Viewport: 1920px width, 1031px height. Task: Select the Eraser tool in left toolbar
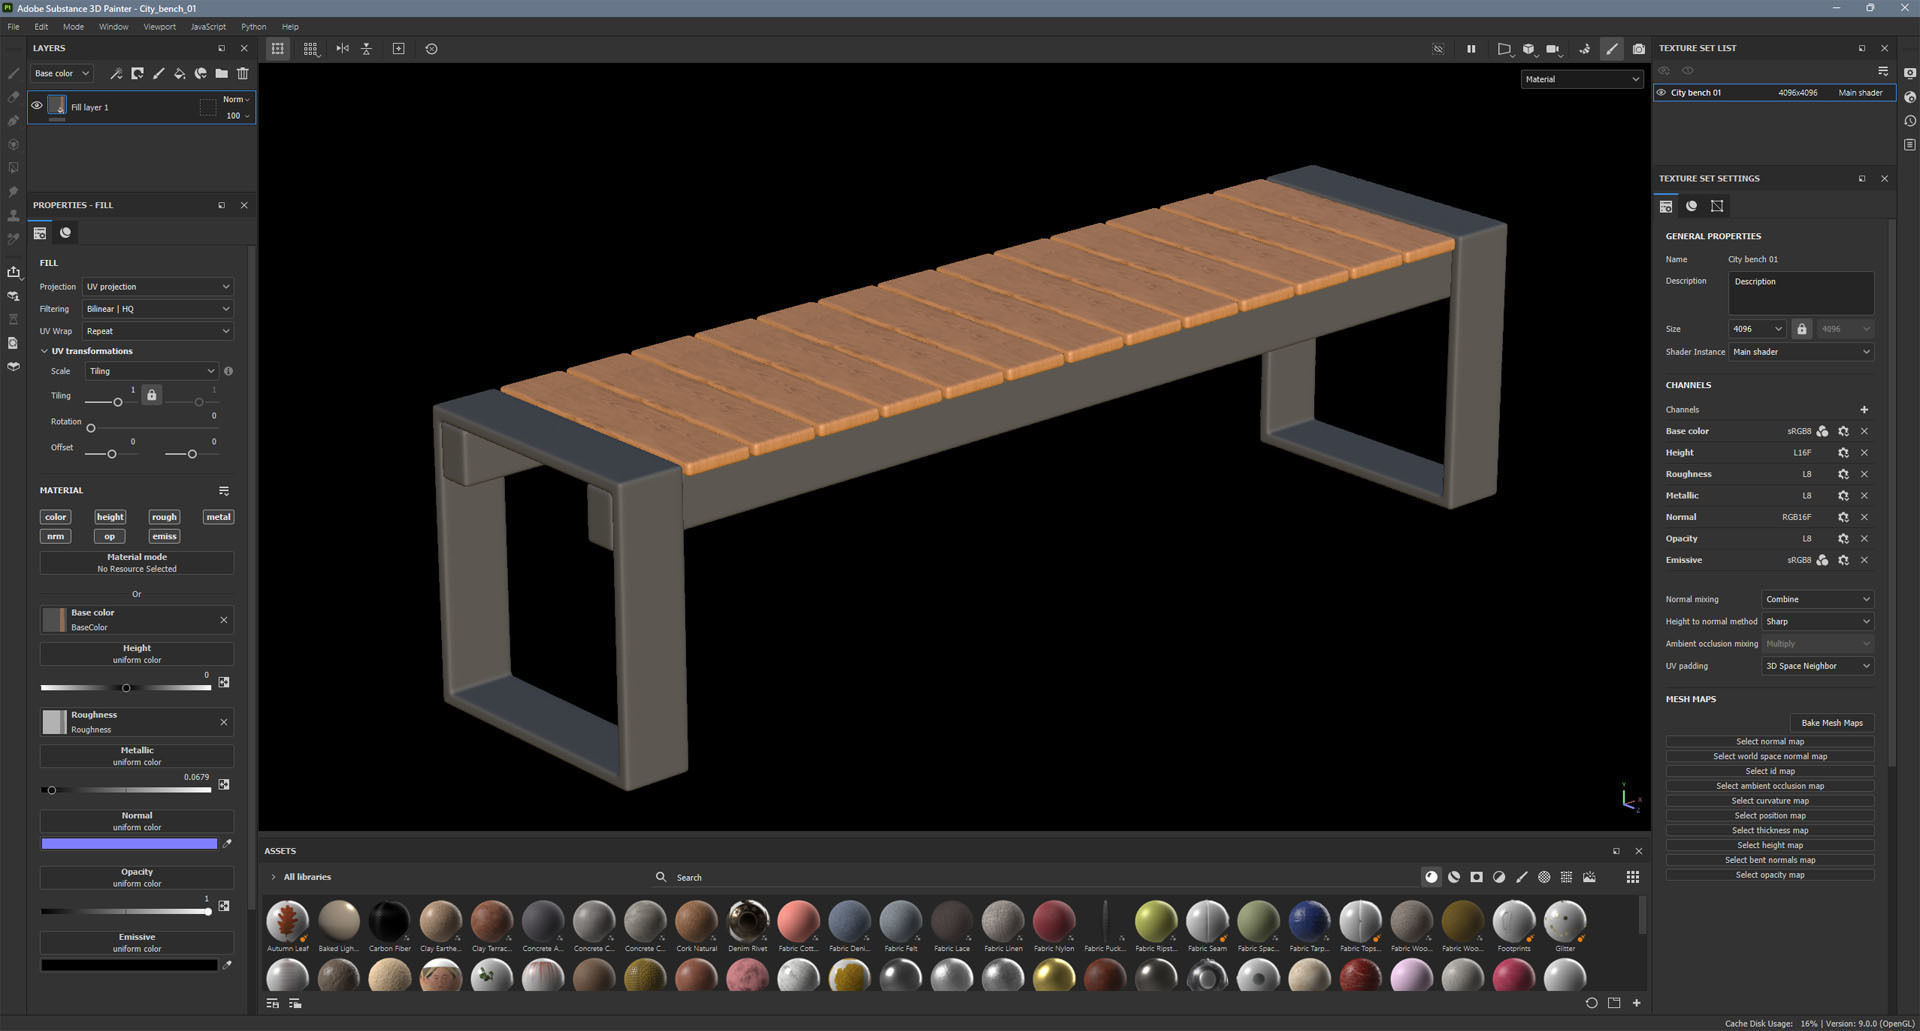13,97
